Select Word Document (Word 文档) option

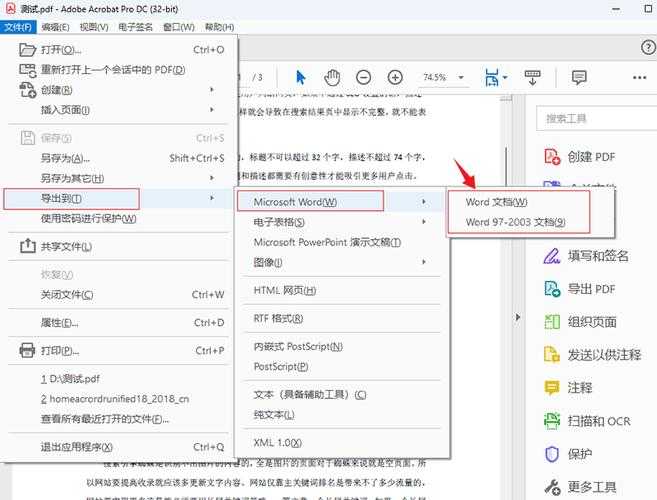tap(497, 202)
